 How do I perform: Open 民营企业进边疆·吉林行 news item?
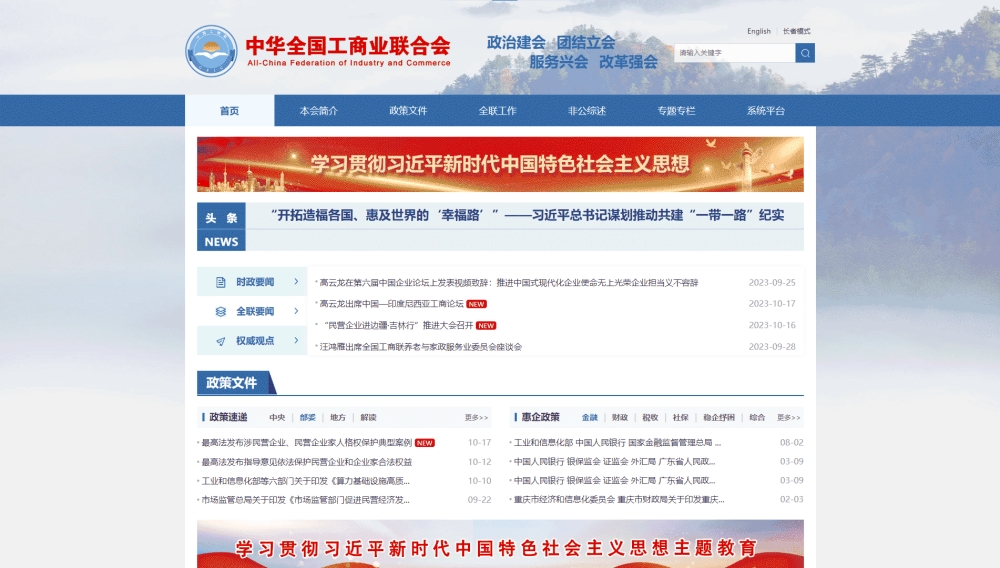tap(399, 325)
